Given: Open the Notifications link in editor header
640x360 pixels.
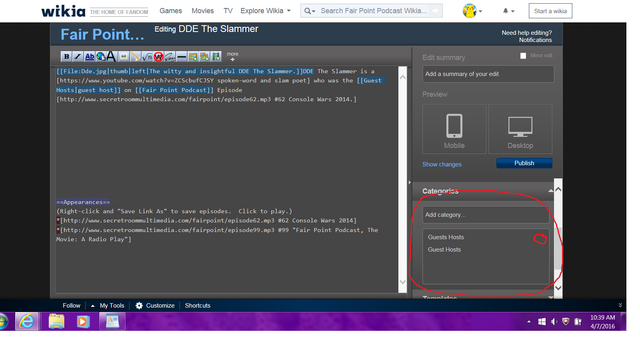Looking at the screenshot, I should pos(535,40).
